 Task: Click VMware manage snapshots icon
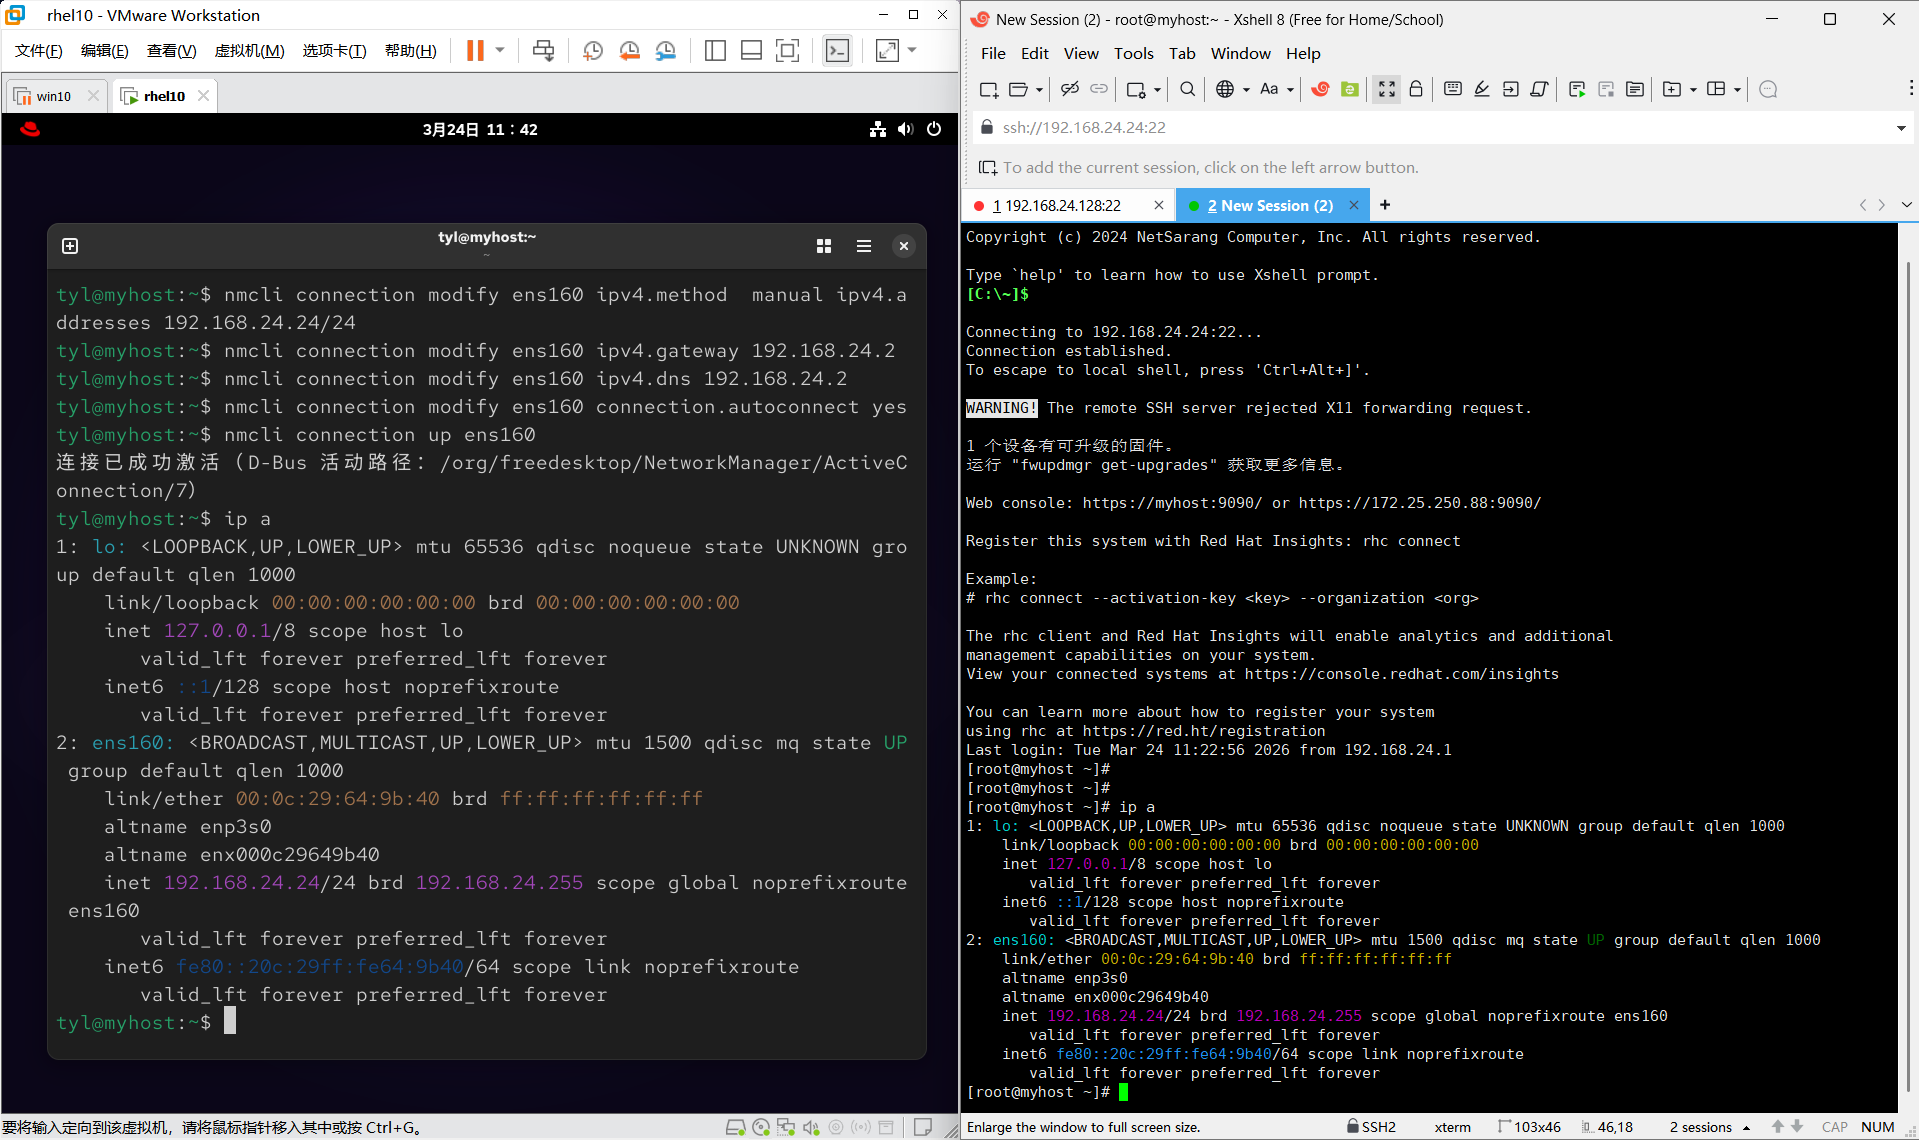tap(666, 50)
